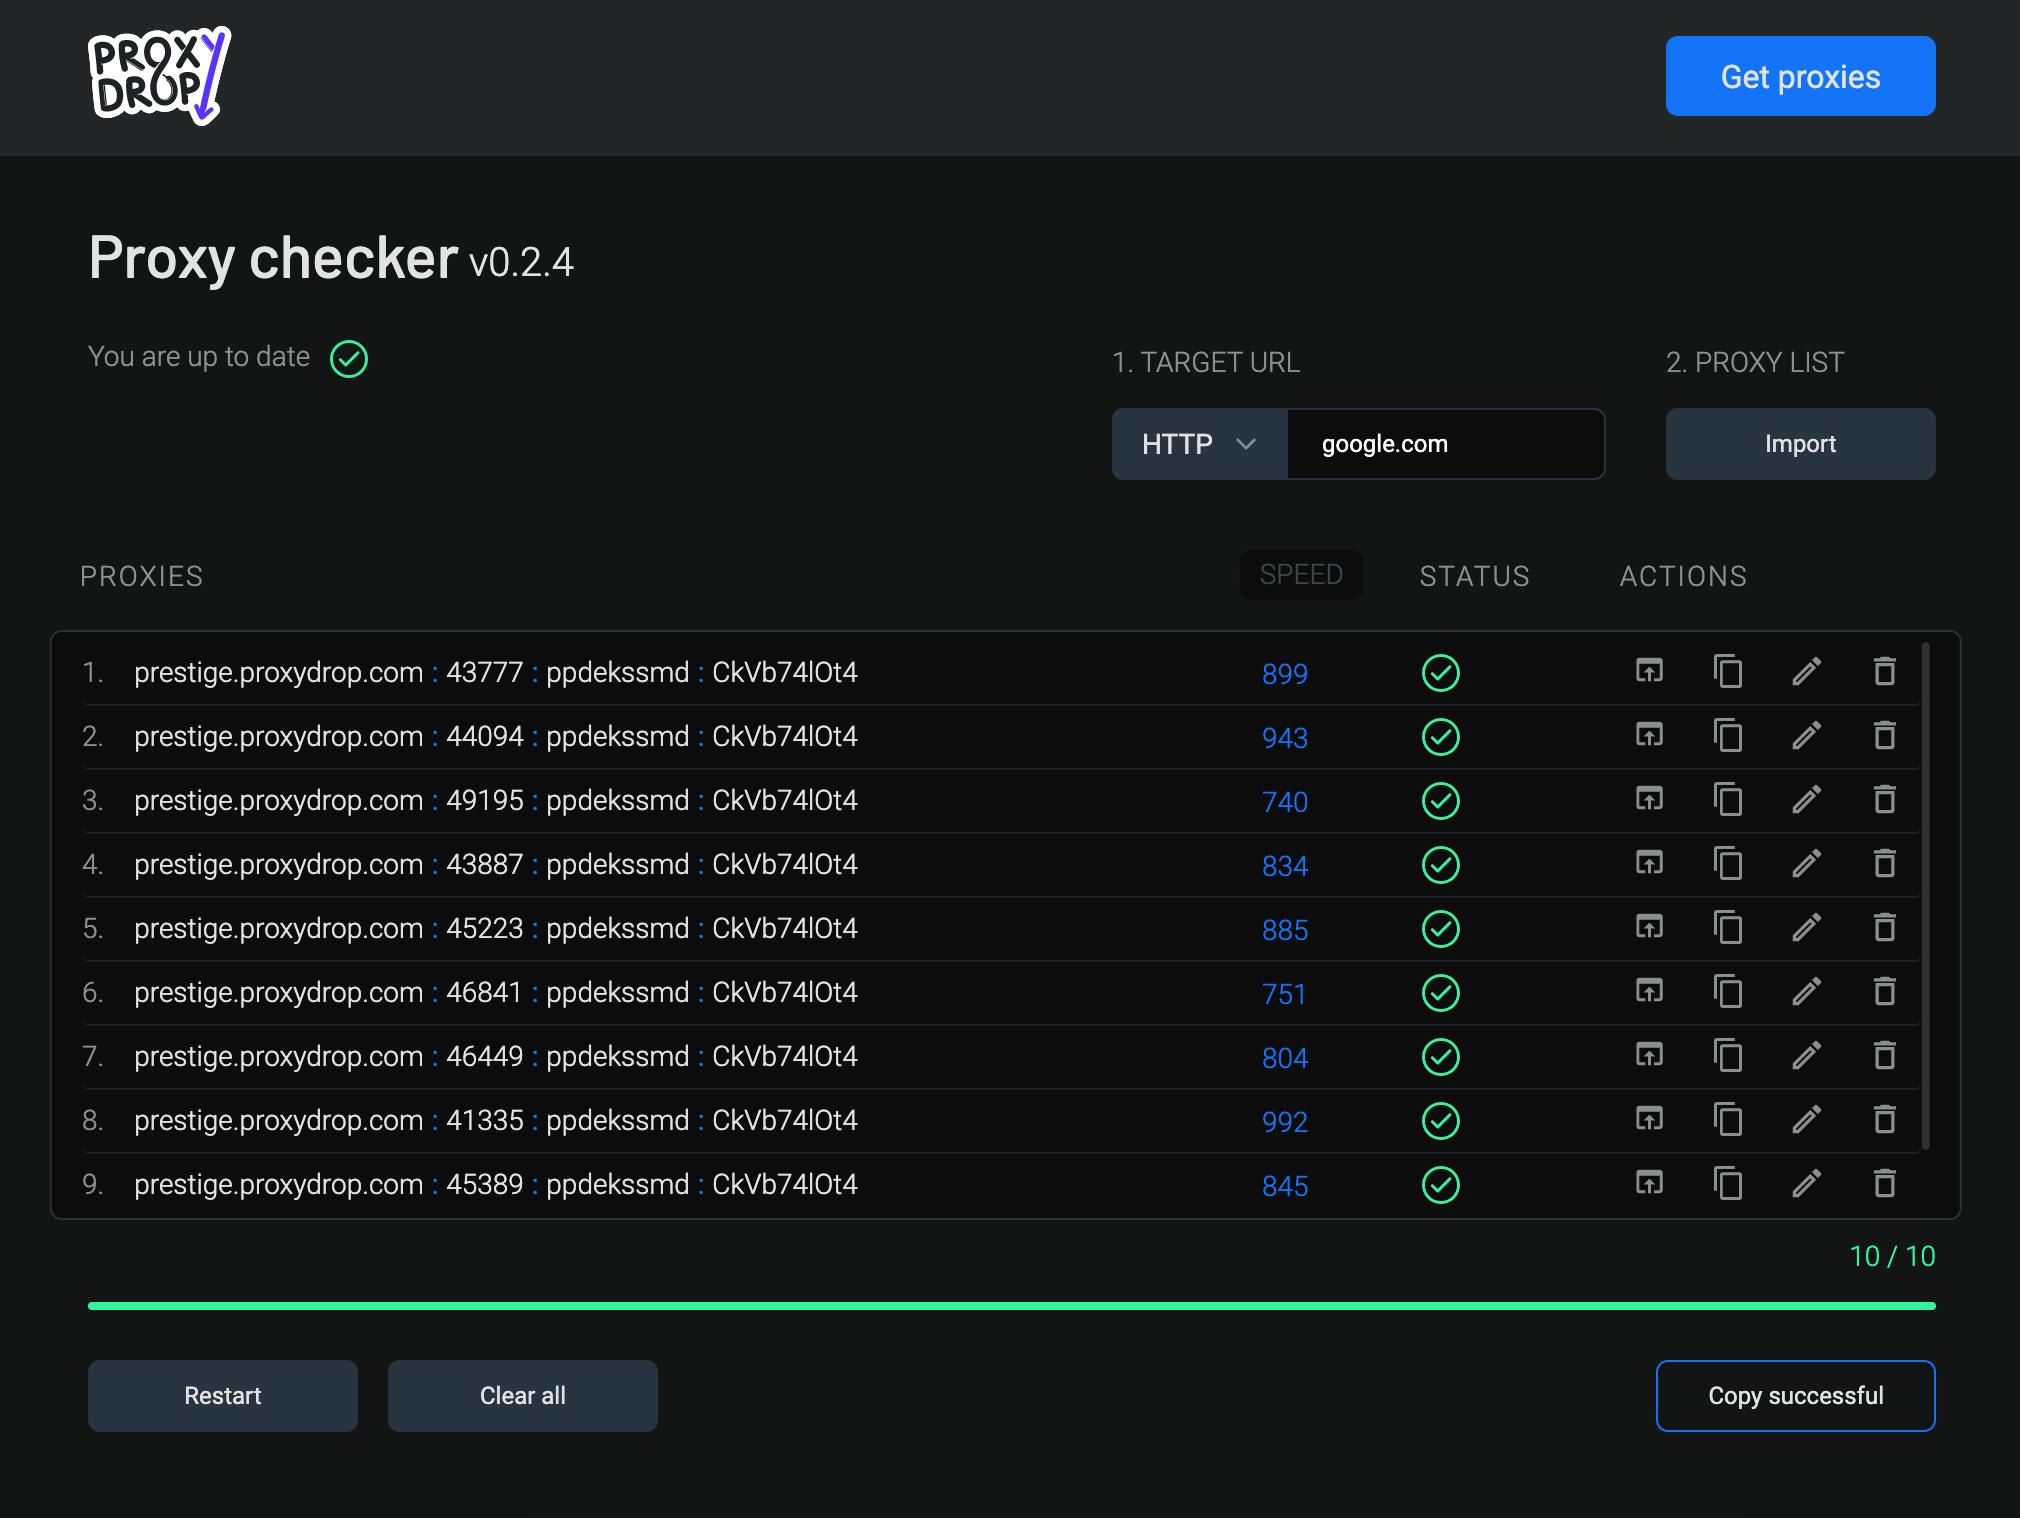Copy proxy row with port 43777
The image size is (2020, 1518).
coord(1728,671)
